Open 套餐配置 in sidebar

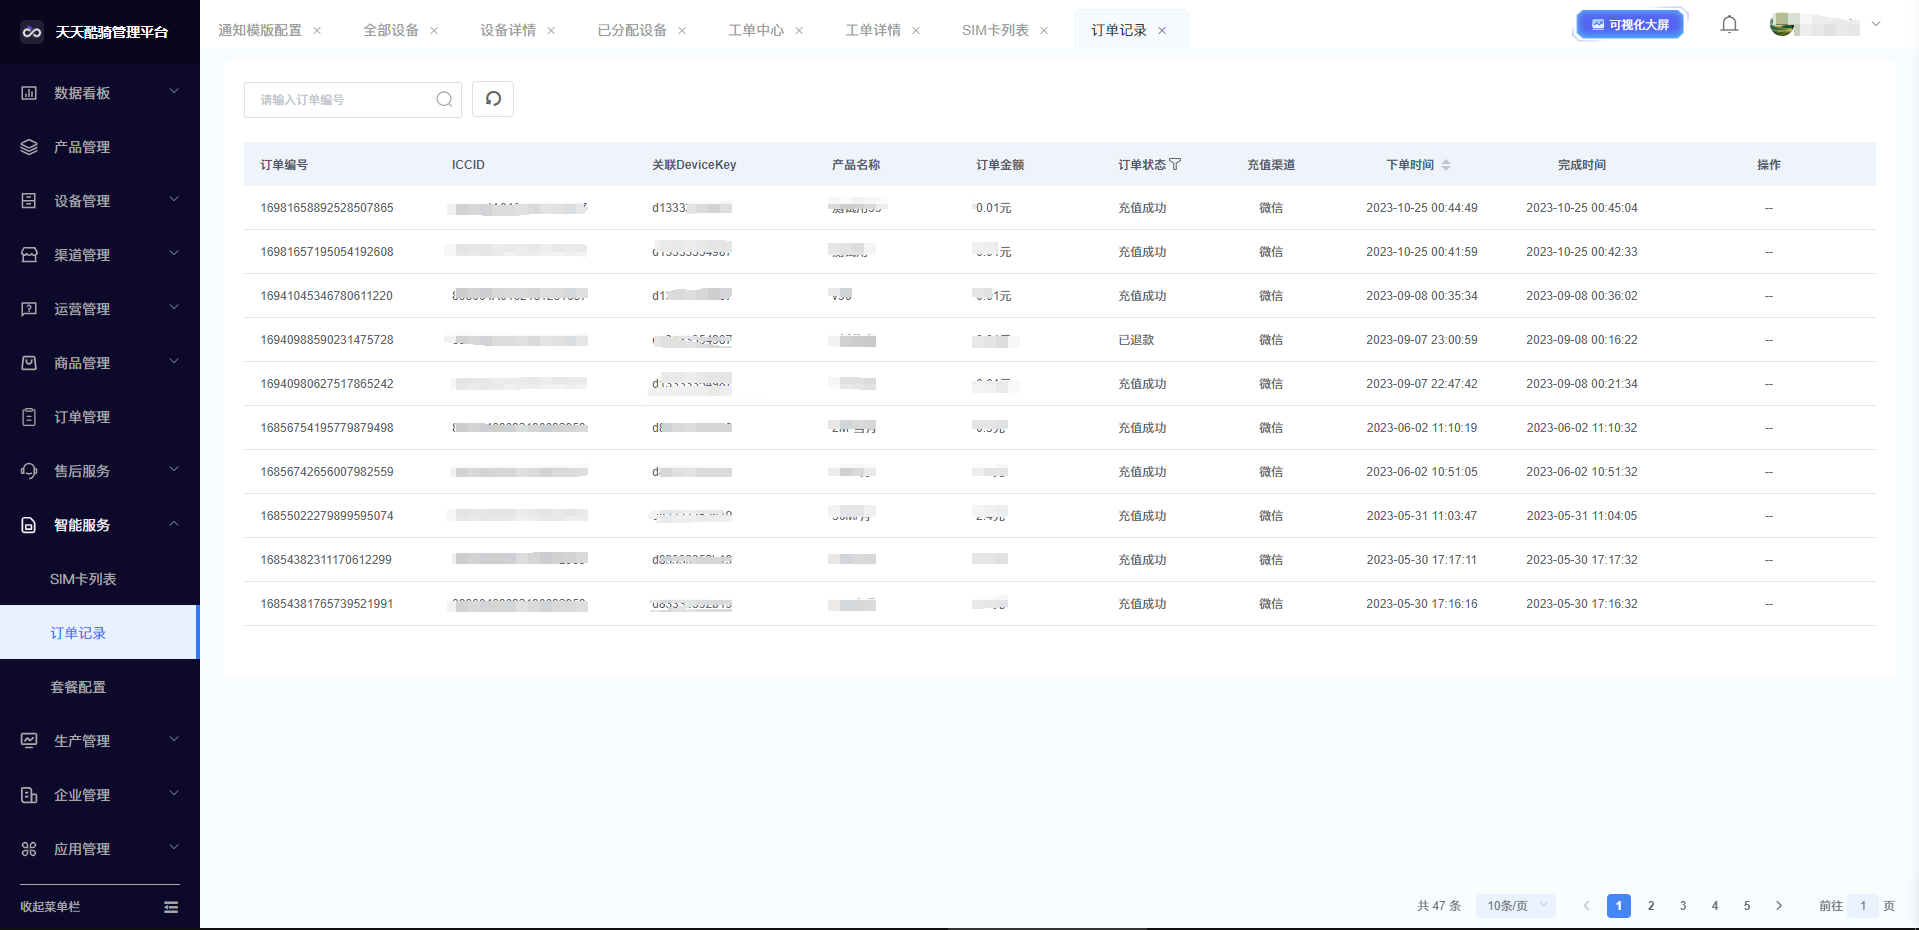pyautogui.click(x=78, y=687)
